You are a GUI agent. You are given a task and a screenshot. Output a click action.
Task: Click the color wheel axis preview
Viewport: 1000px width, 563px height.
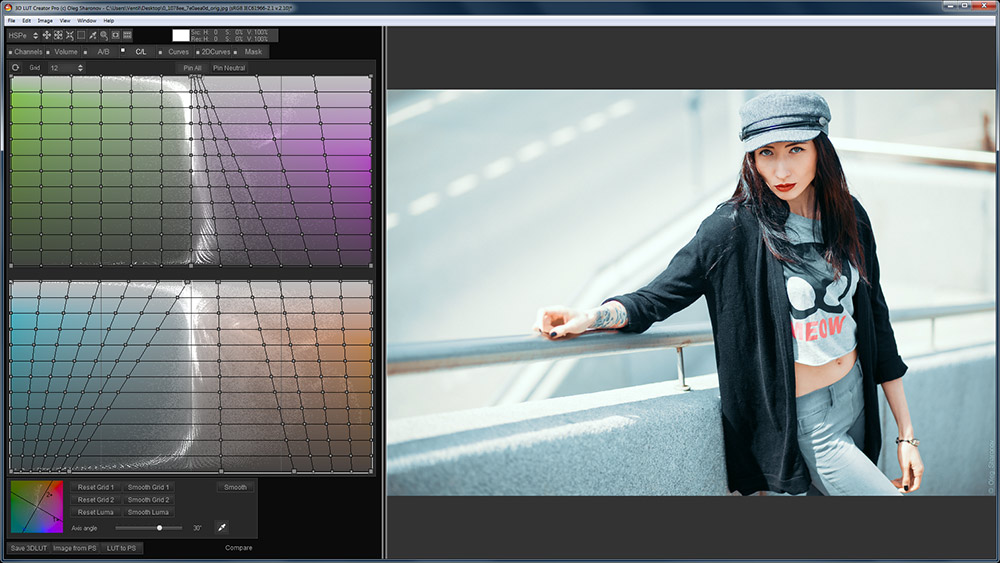pyautogui.click(x=36, y=508)
